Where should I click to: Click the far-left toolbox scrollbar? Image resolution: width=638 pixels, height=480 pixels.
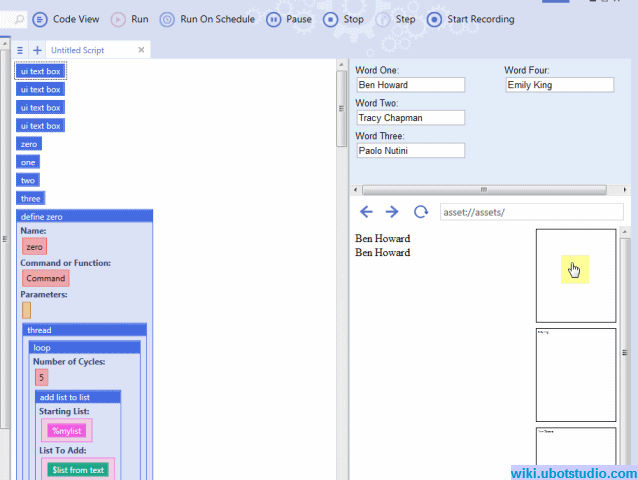(4, 239)
